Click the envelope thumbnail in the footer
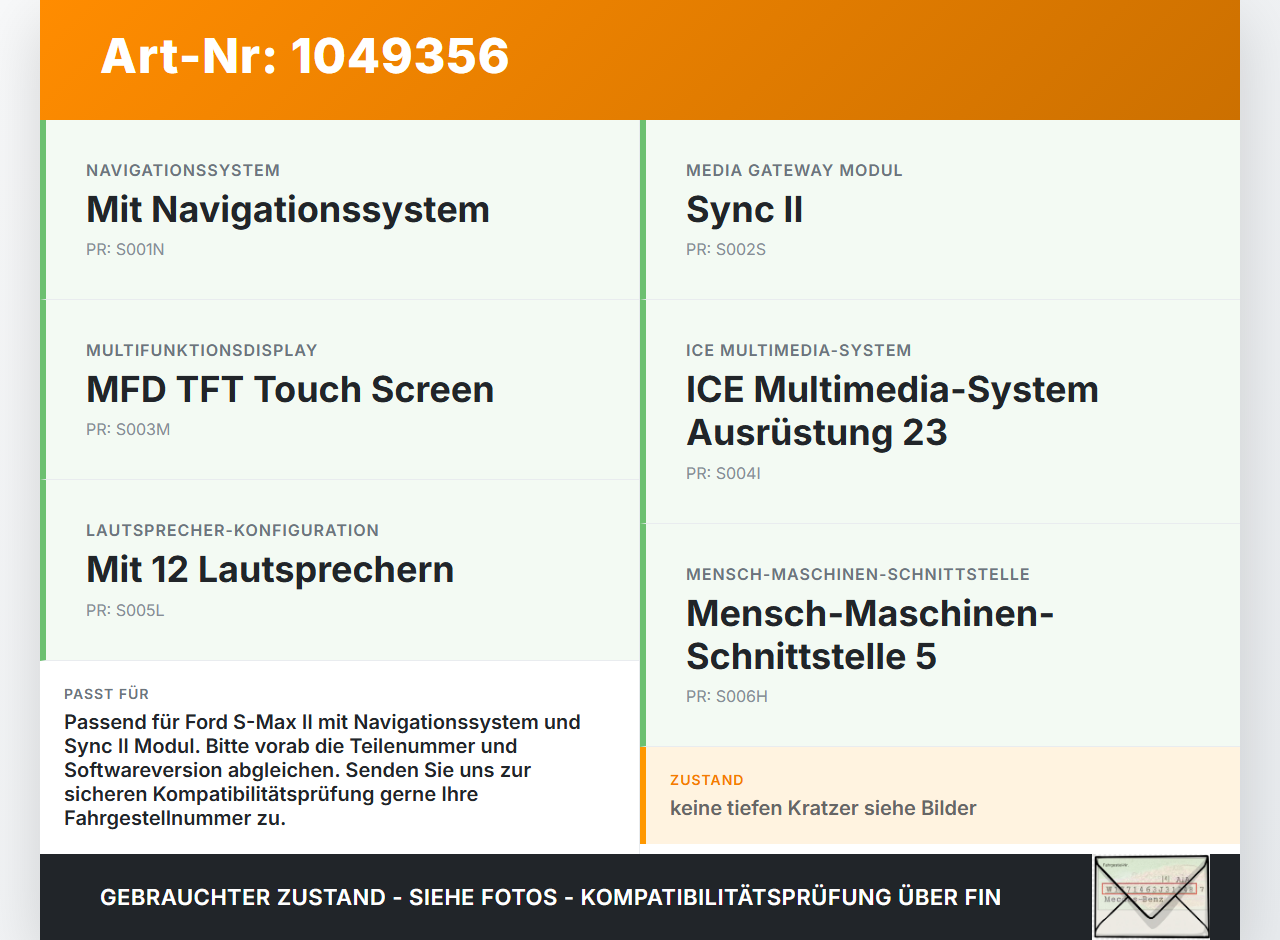This screenshot has height=940, width=1280. tap(1151, 897)
